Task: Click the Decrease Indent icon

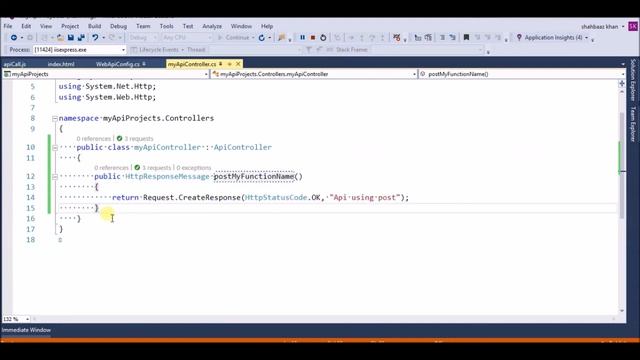Action: [442, 38]
